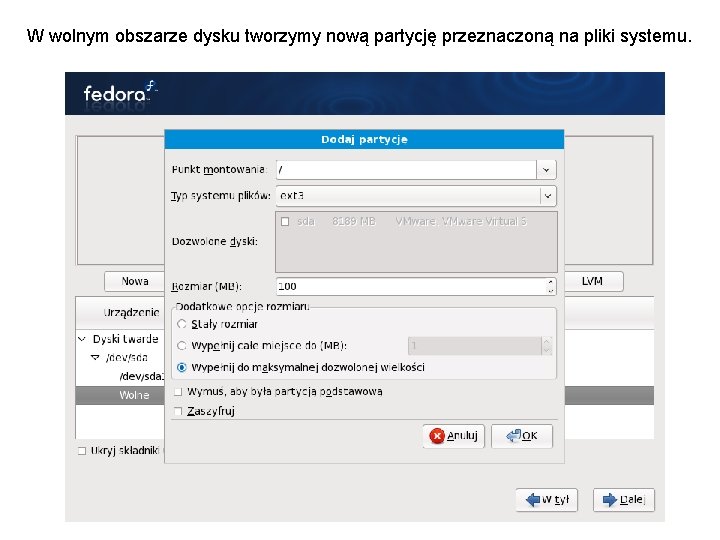
Task: Increase Rozmiar (MB) with the up stepper arrow
Action: [x=551, y=282]
